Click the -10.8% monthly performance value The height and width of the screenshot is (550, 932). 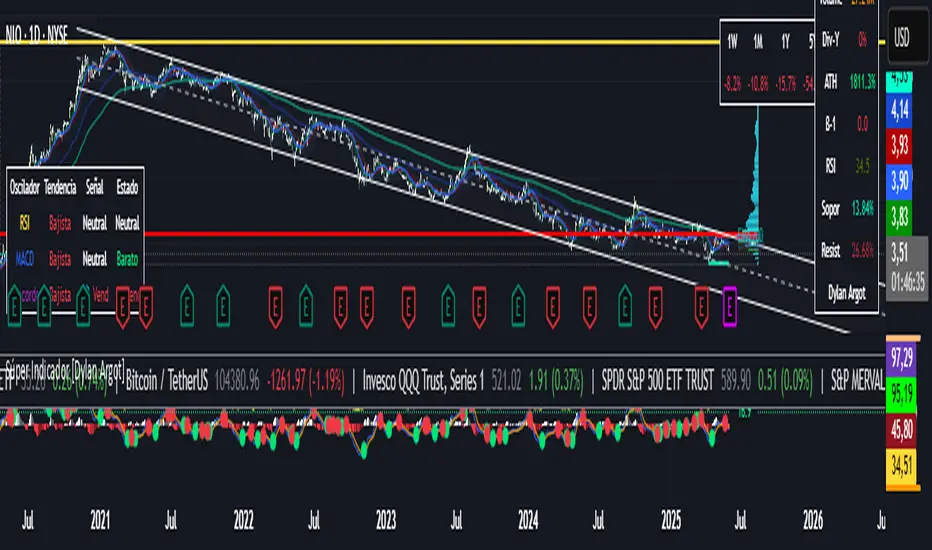[x=758, y=84]
